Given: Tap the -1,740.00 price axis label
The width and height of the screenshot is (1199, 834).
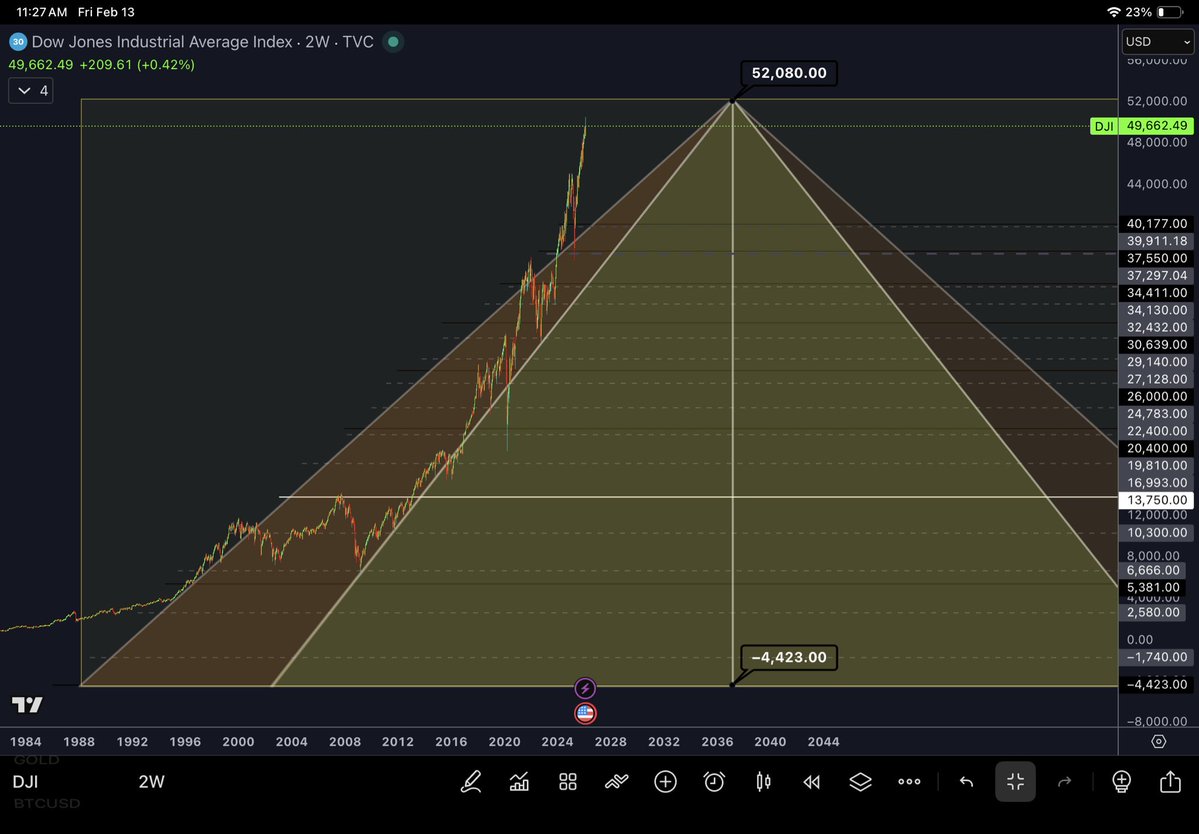Looking at the screenshot, I should coord(1156,657).
